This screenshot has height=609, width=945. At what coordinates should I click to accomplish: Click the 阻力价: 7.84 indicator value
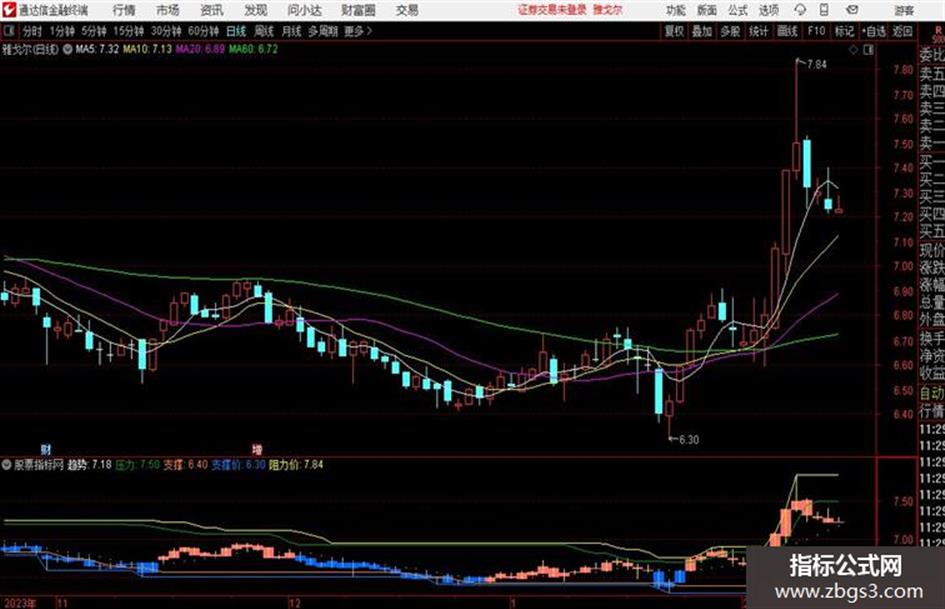point(296,465)
